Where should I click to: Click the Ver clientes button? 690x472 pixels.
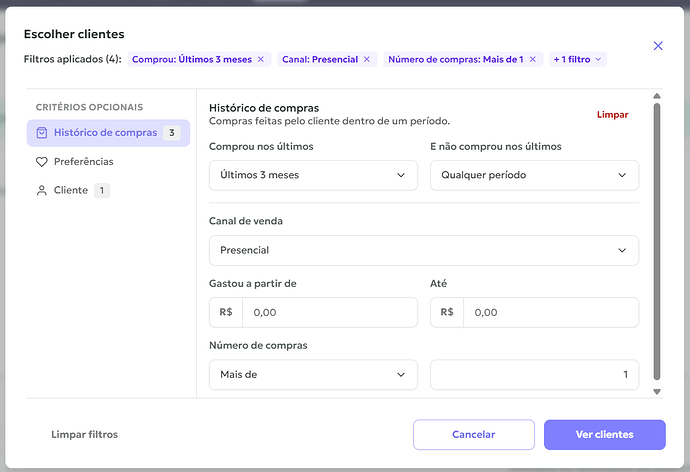click(605, 435)
